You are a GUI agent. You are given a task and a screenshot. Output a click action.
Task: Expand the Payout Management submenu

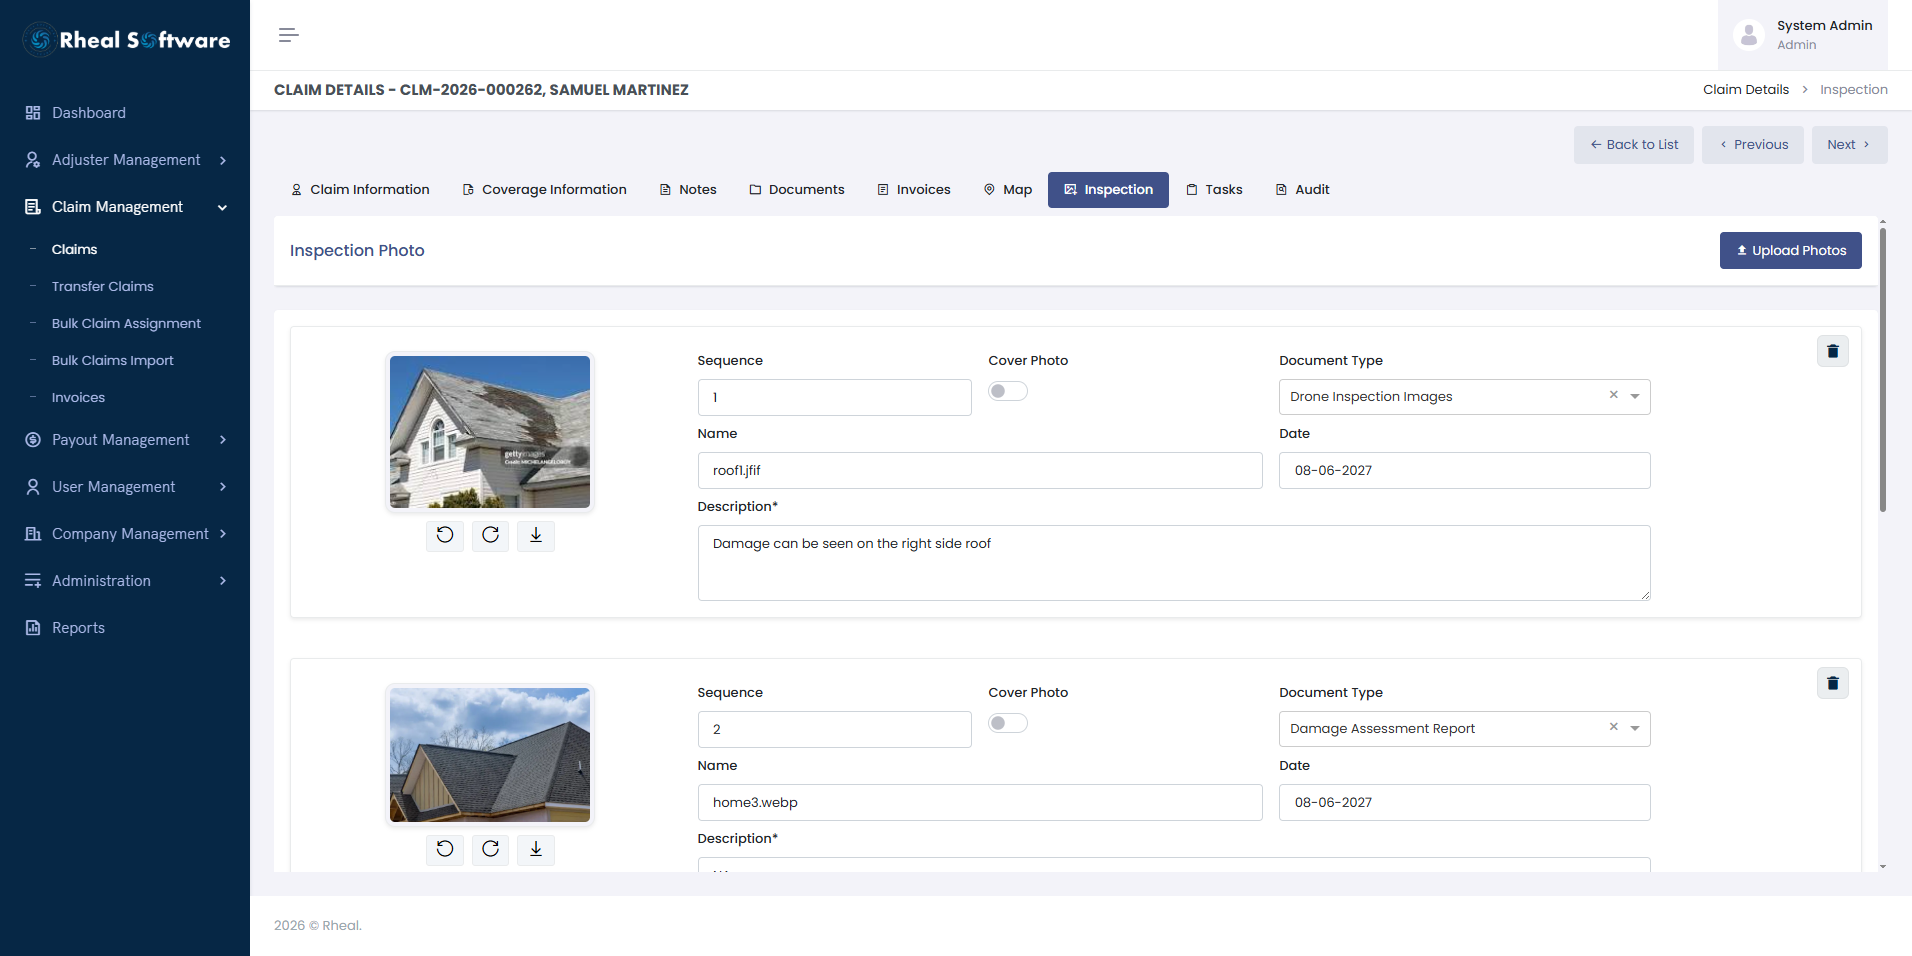(125, 440)
